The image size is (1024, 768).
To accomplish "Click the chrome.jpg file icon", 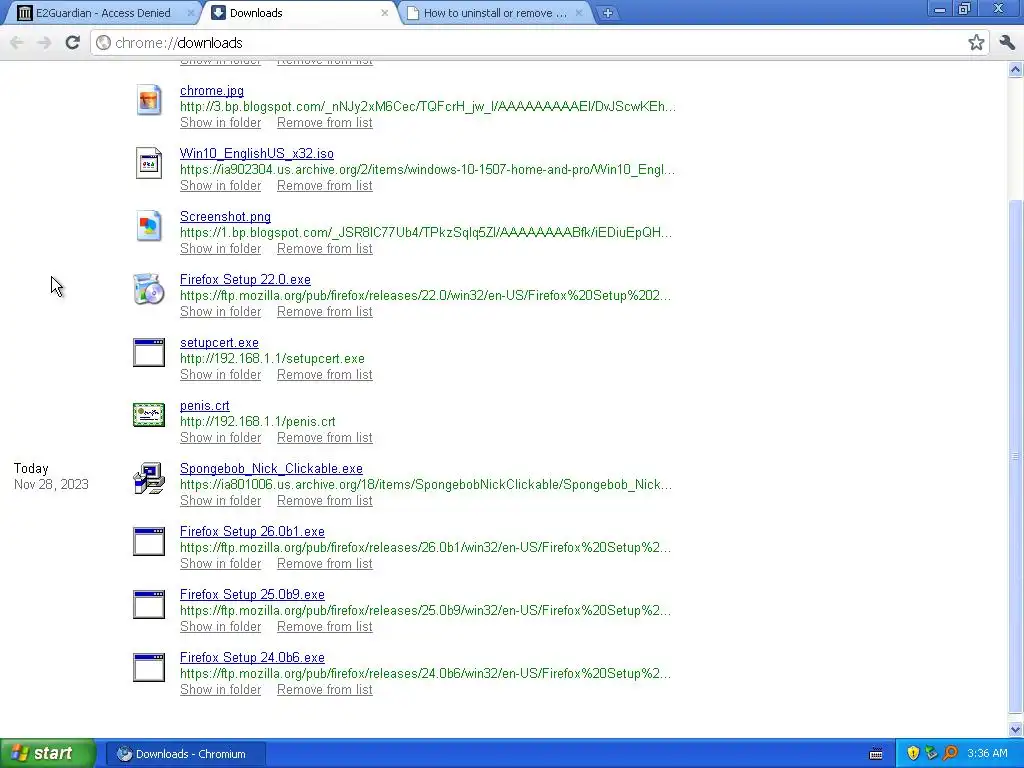I will click(149, 100).
